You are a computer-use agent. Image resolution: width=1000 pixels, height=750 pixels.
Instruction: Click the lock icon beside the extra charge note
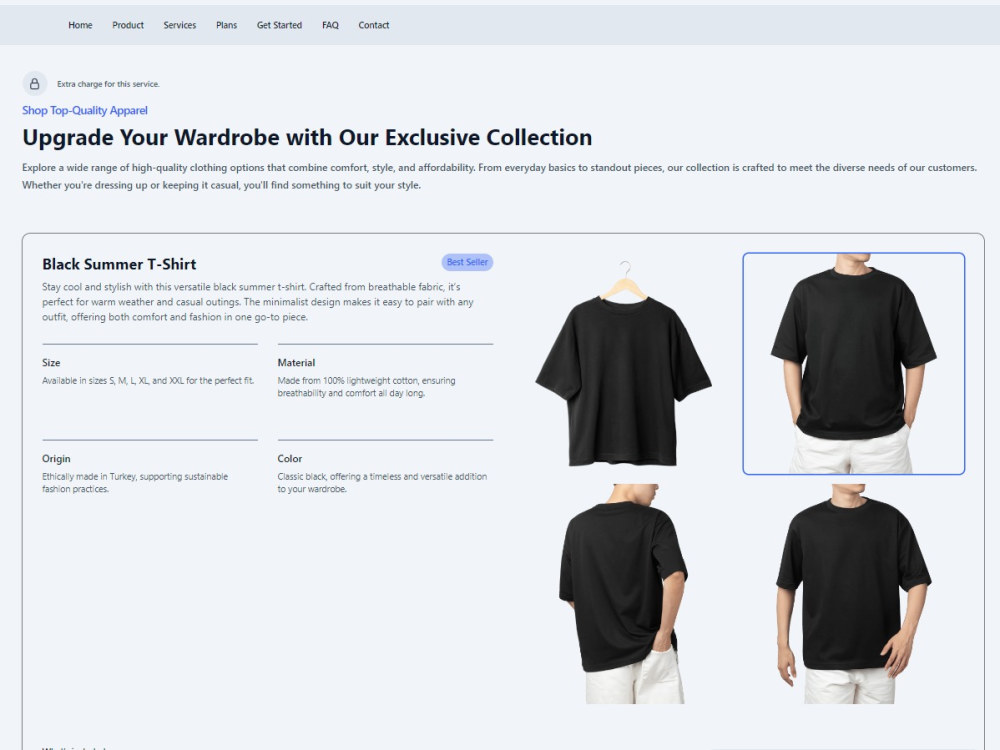pyautogui.click(x=34, y=84)
